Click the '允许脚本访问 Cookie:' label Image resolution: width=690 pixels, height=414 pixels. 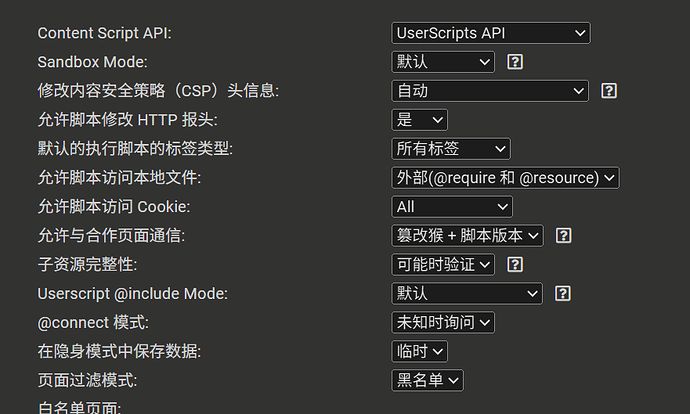coord(114,207)
